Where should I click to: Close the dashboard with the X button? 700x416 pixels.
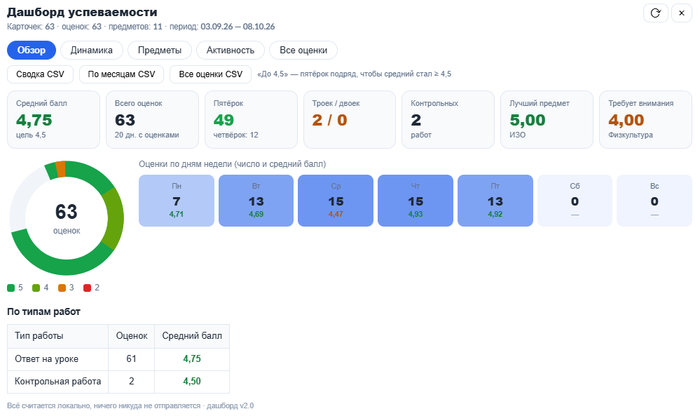point(682,13)
